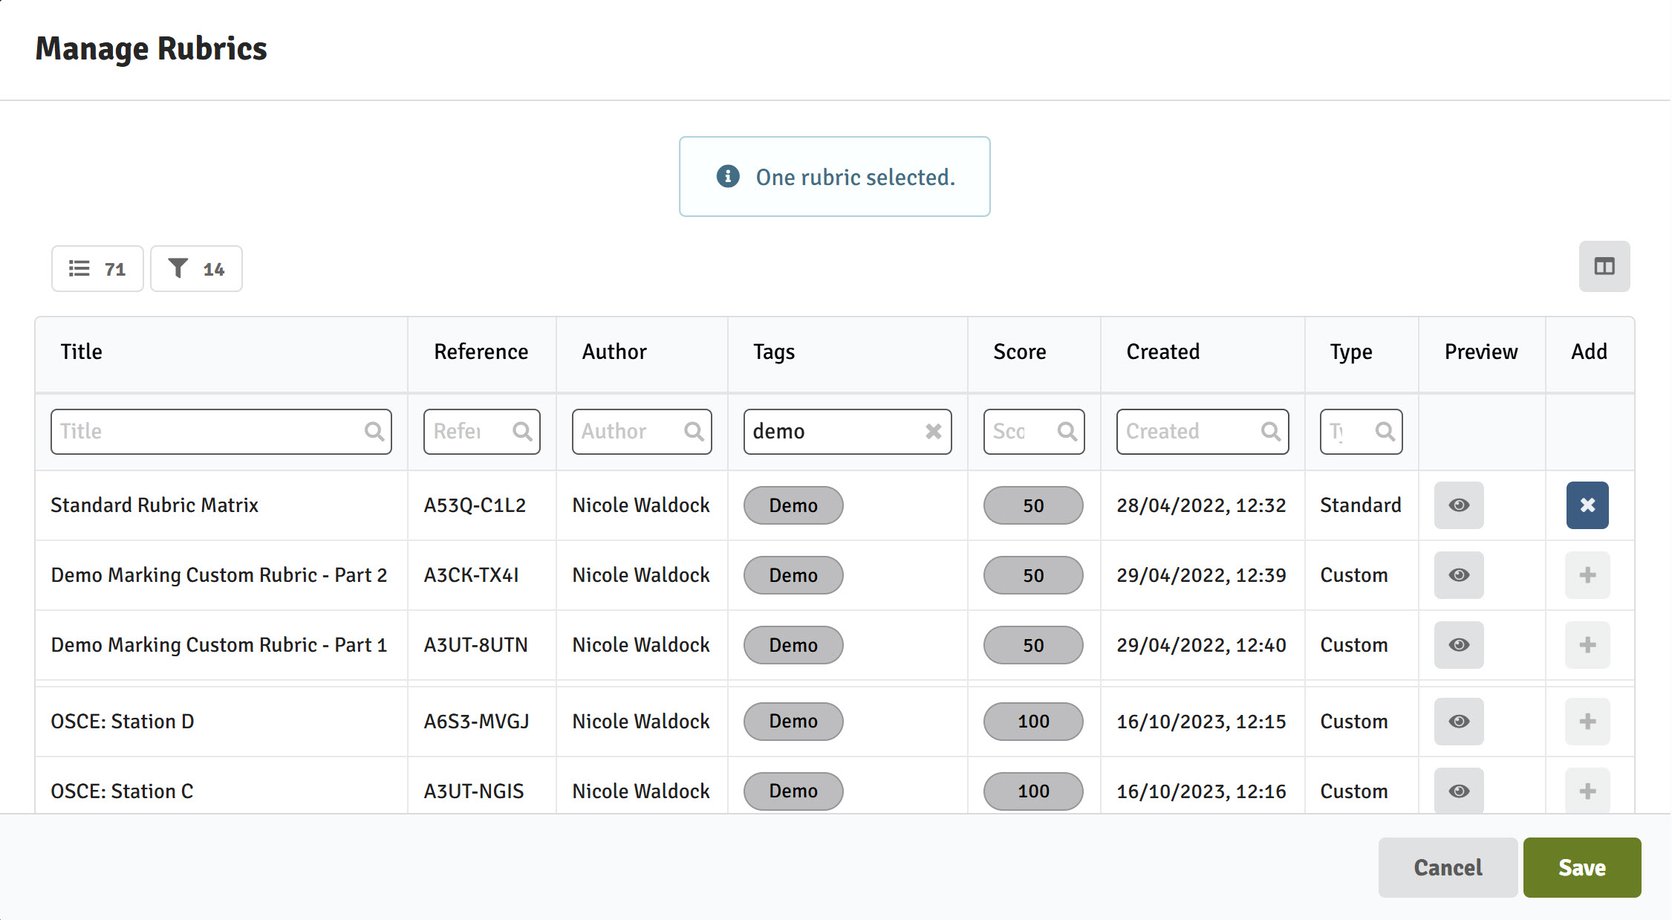The image size is (1672, 920).
Task: Preview Demo Marking Custom Rubric - Part 2
Action: click(1458, 575)
